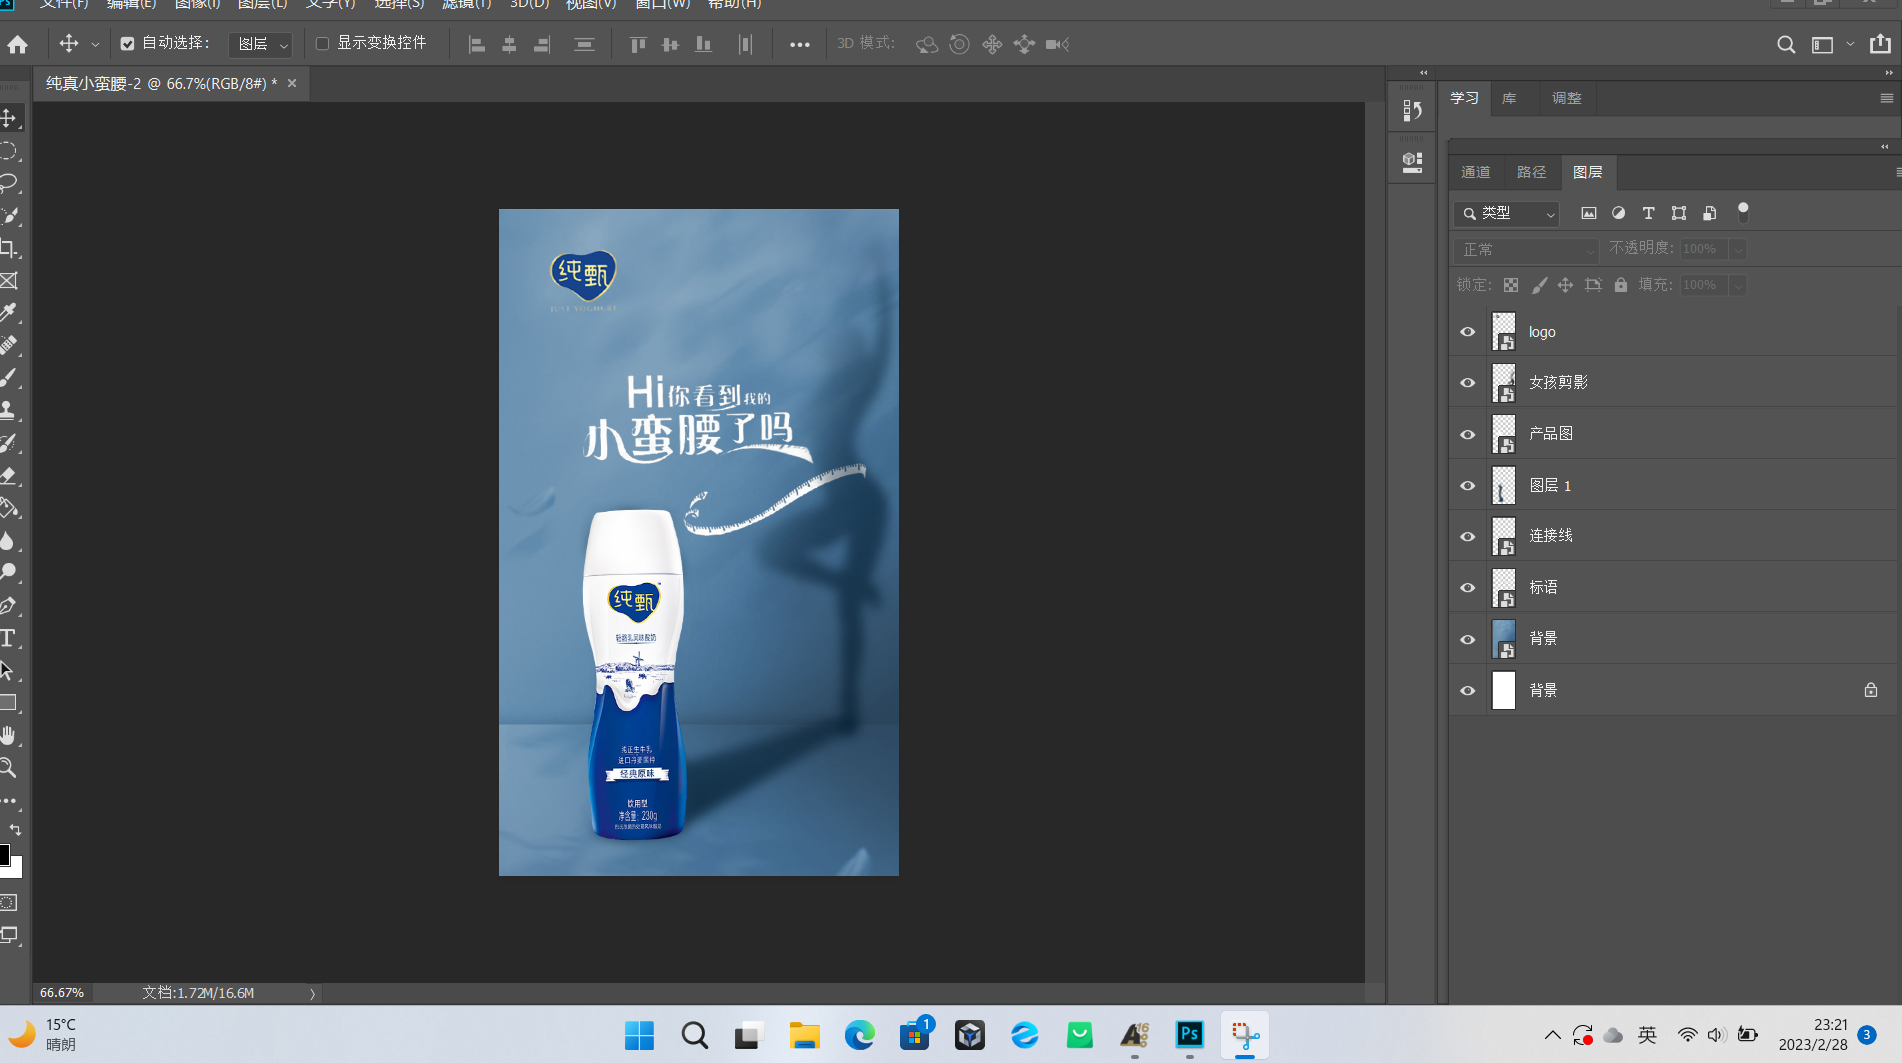Switch to the 调整 (Adjustments) tab
Screen dimensions: 1902x1063
tap(1567, 98)
